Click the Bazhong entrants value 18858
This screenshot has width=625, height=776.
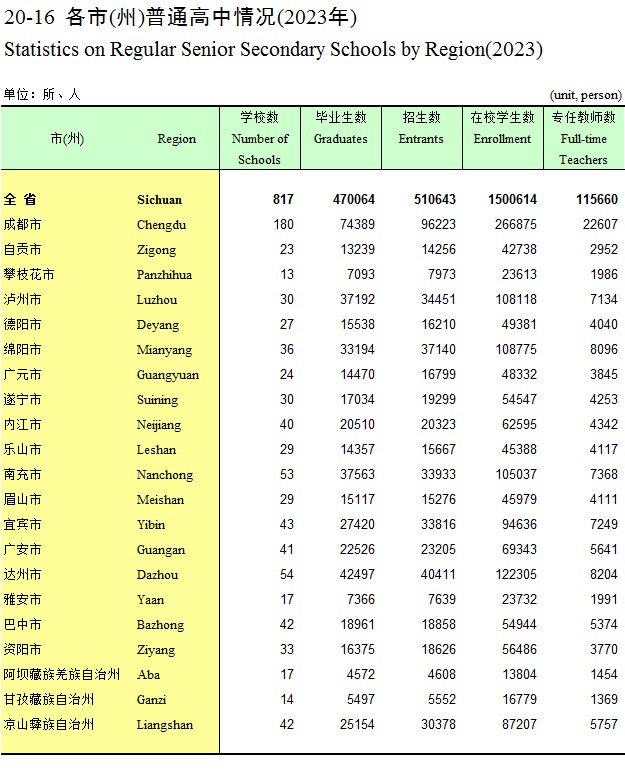(x=438, y=625)
